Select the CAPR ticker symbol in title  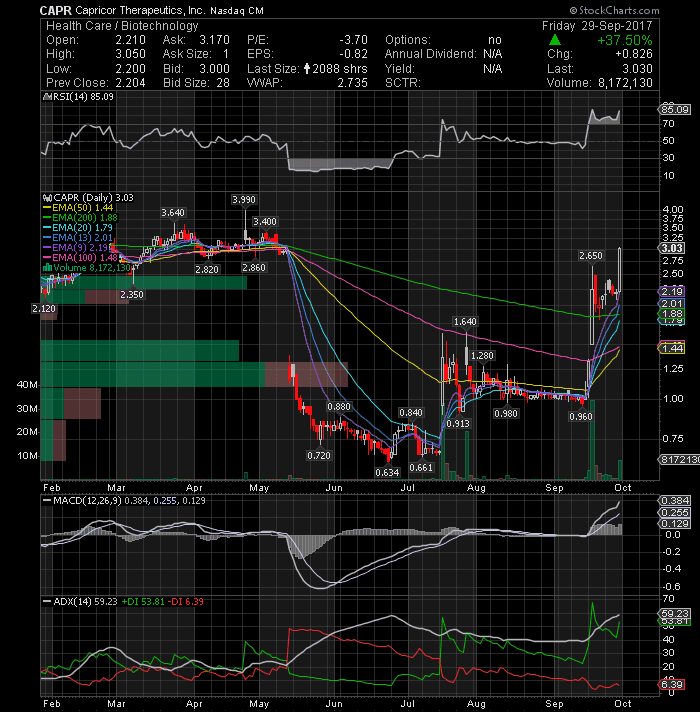click(56, 10)
